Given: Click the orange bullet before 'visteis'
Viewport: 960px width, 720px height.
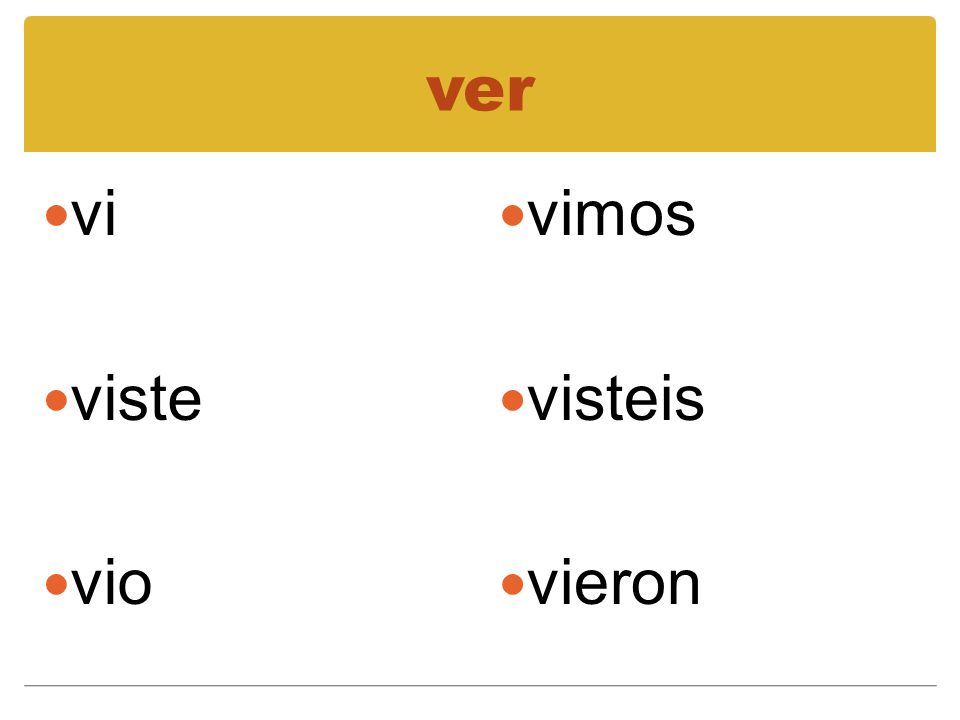Looking at the screenshot, I should tap(512, 401).
